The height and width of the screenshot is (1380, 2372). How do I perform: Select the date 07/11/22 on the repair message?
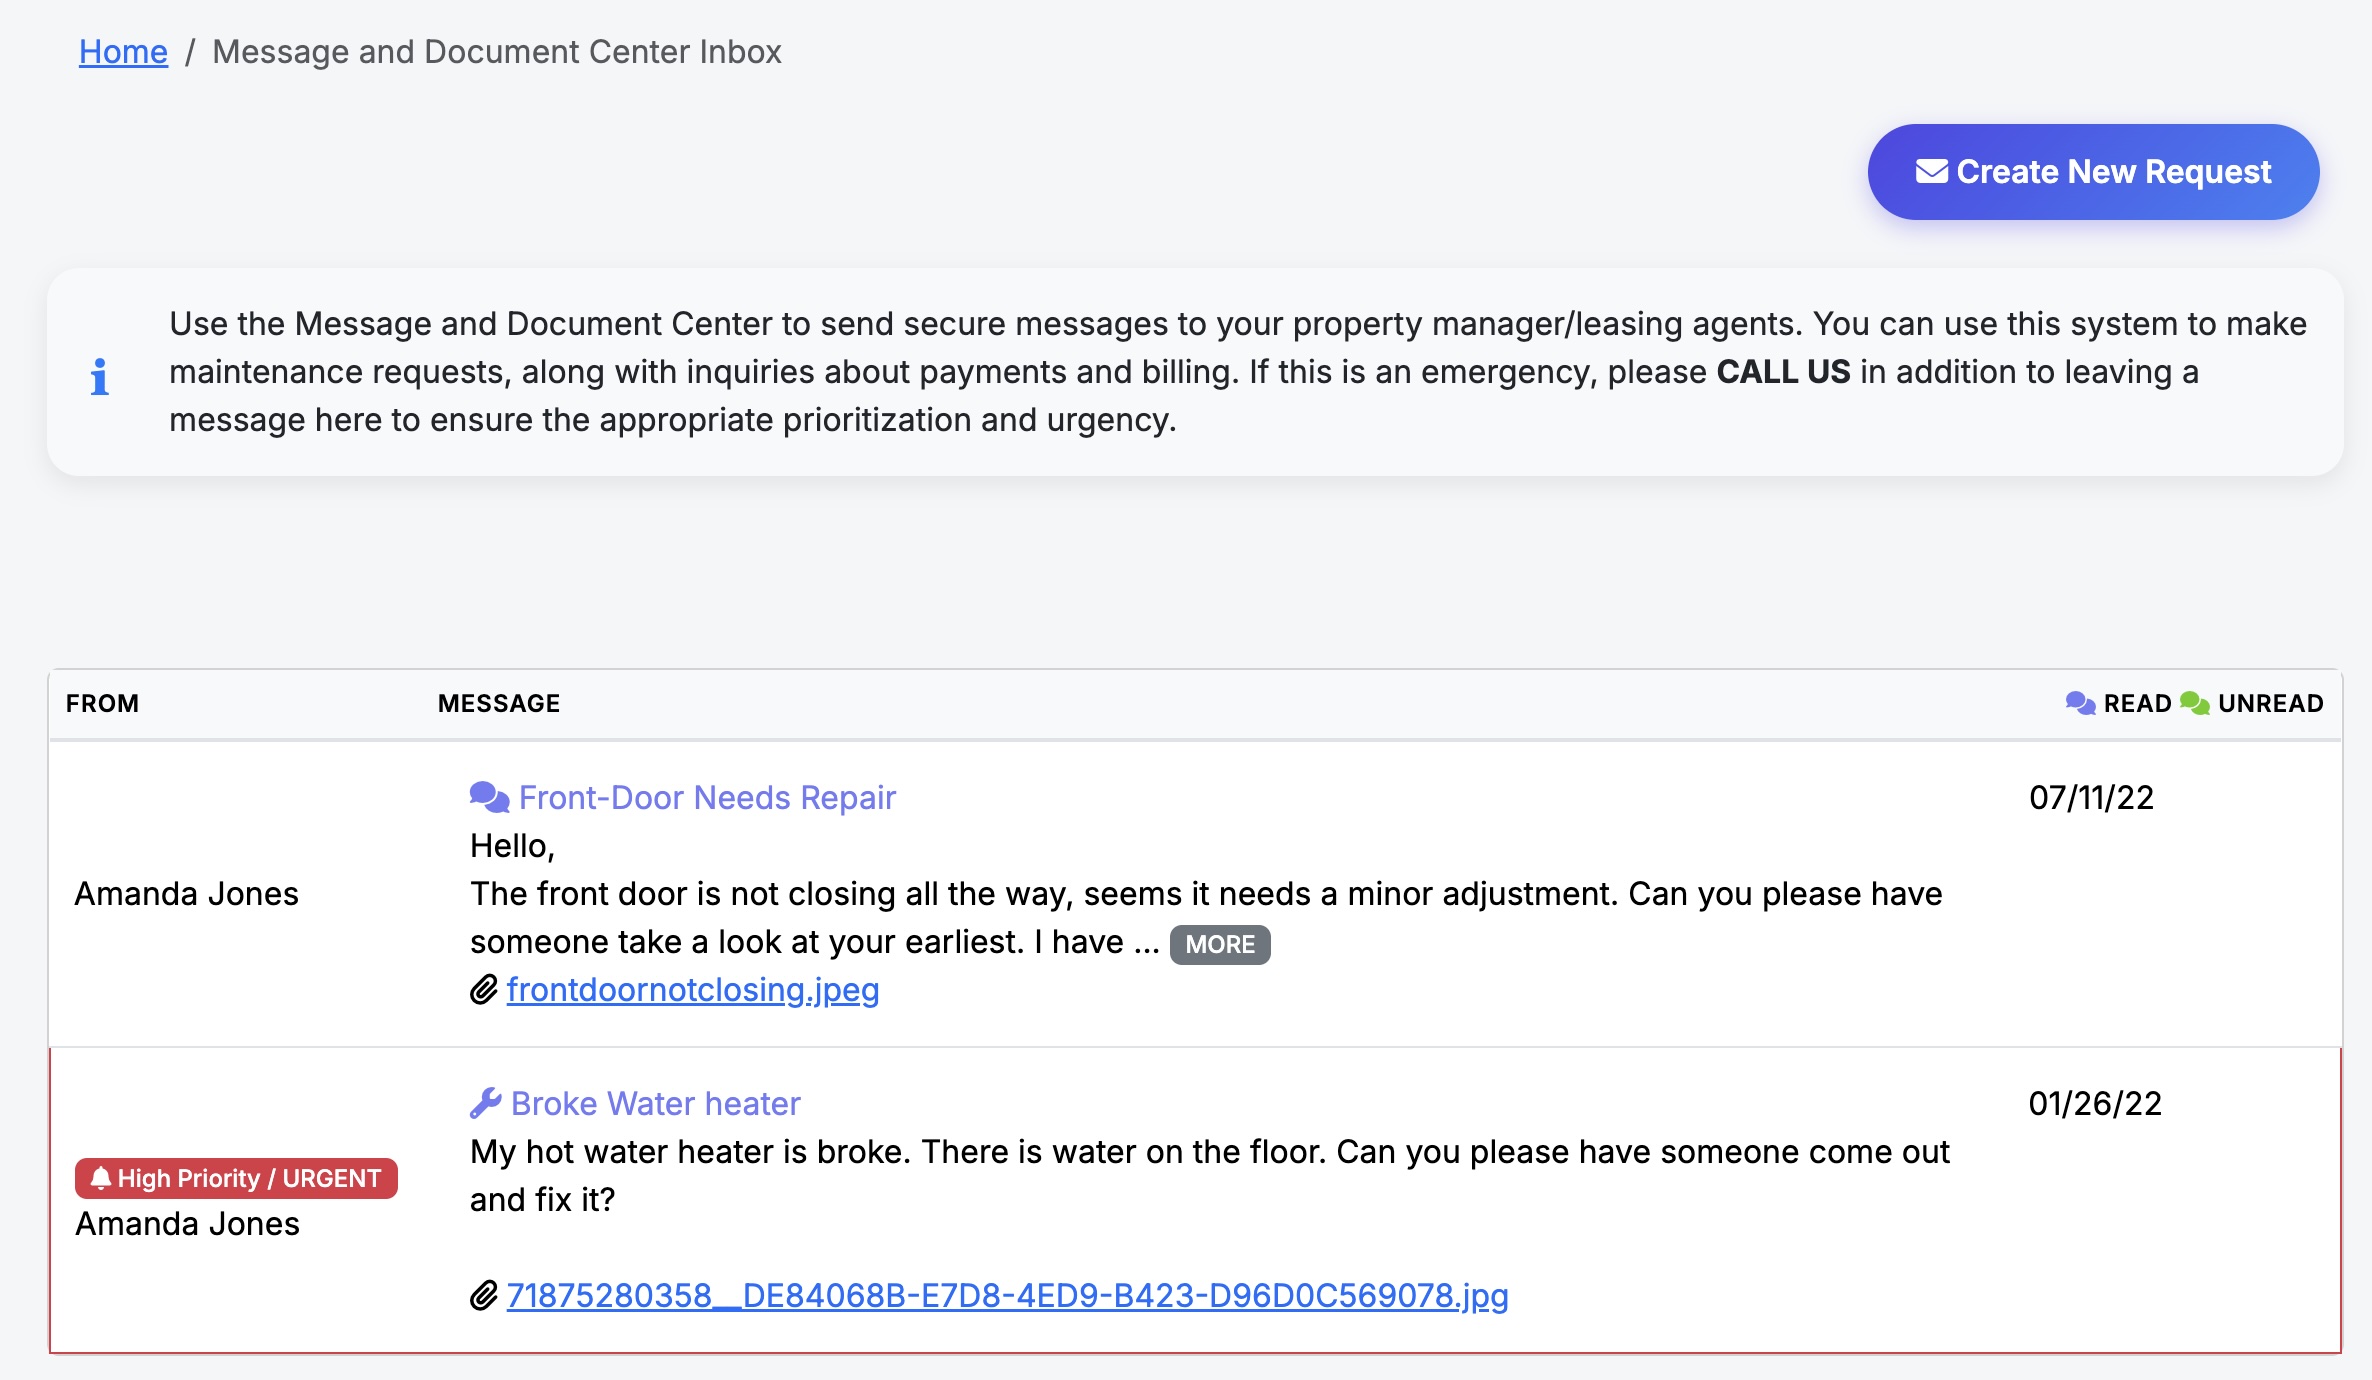2093,797
